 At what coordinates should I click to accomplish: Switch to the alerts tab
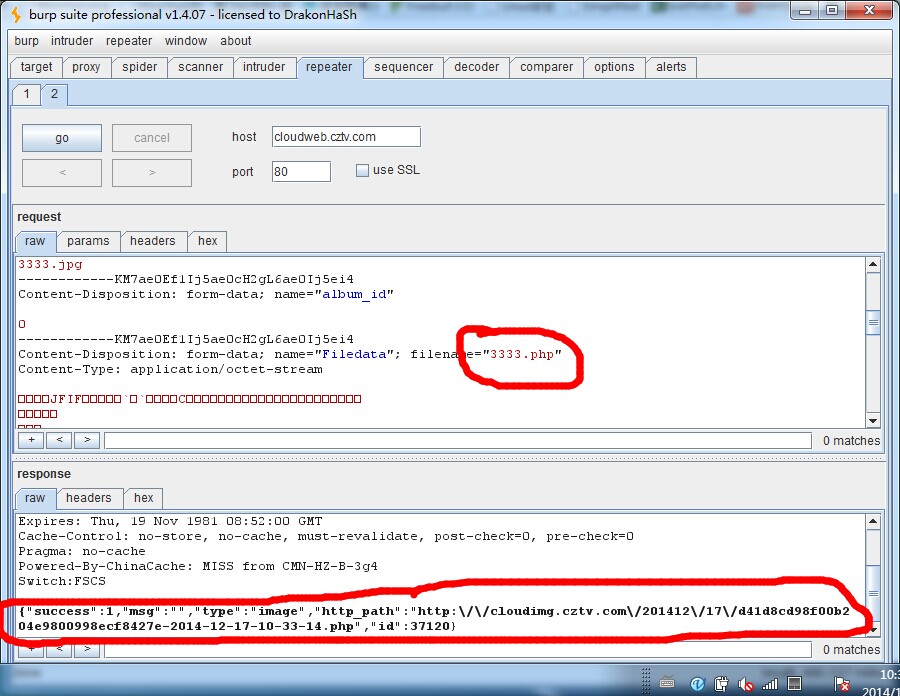(x=671, y=67)
